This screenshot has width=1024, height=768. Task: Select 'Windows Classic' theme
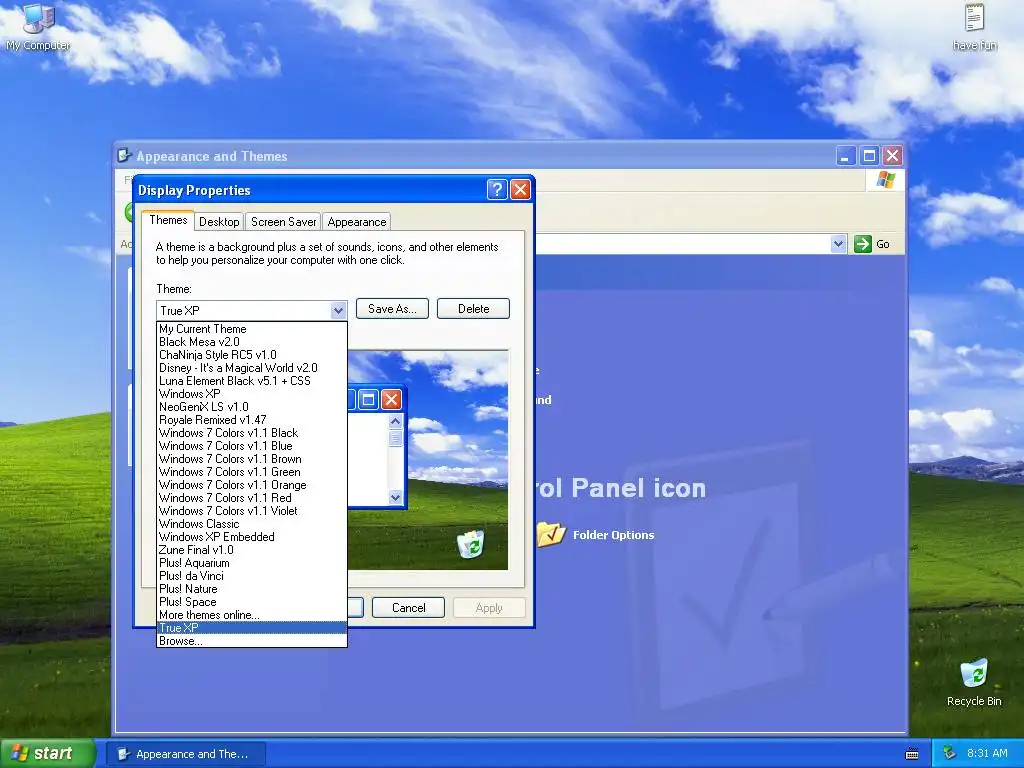point(251,524)
